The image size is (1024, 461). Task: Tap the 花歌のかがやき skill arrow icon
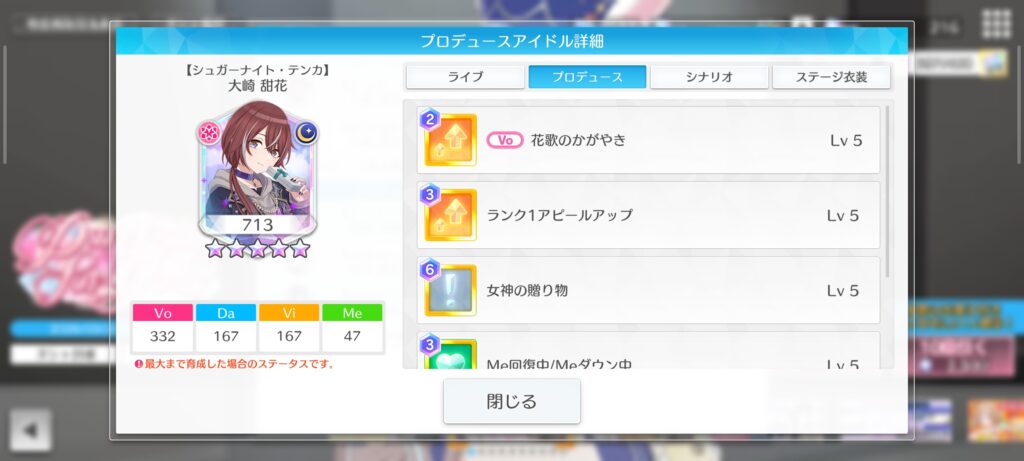pyautogui.click(x=449, y=139)
